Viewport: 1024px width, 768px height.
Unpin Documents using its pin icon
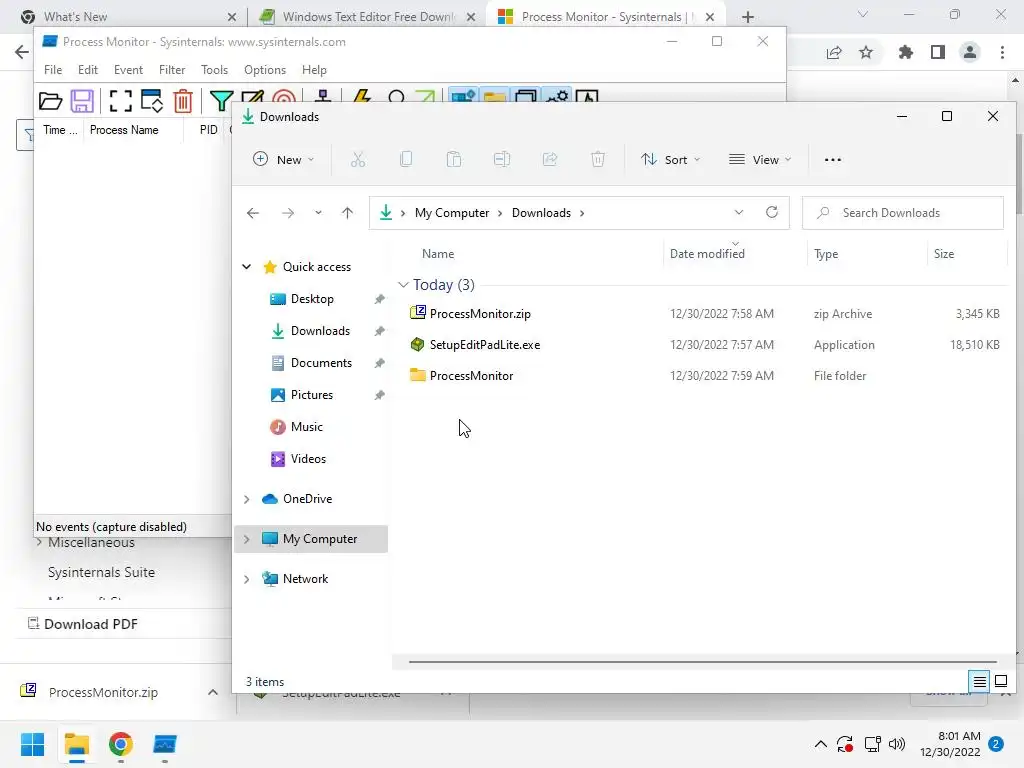(379, 363)
